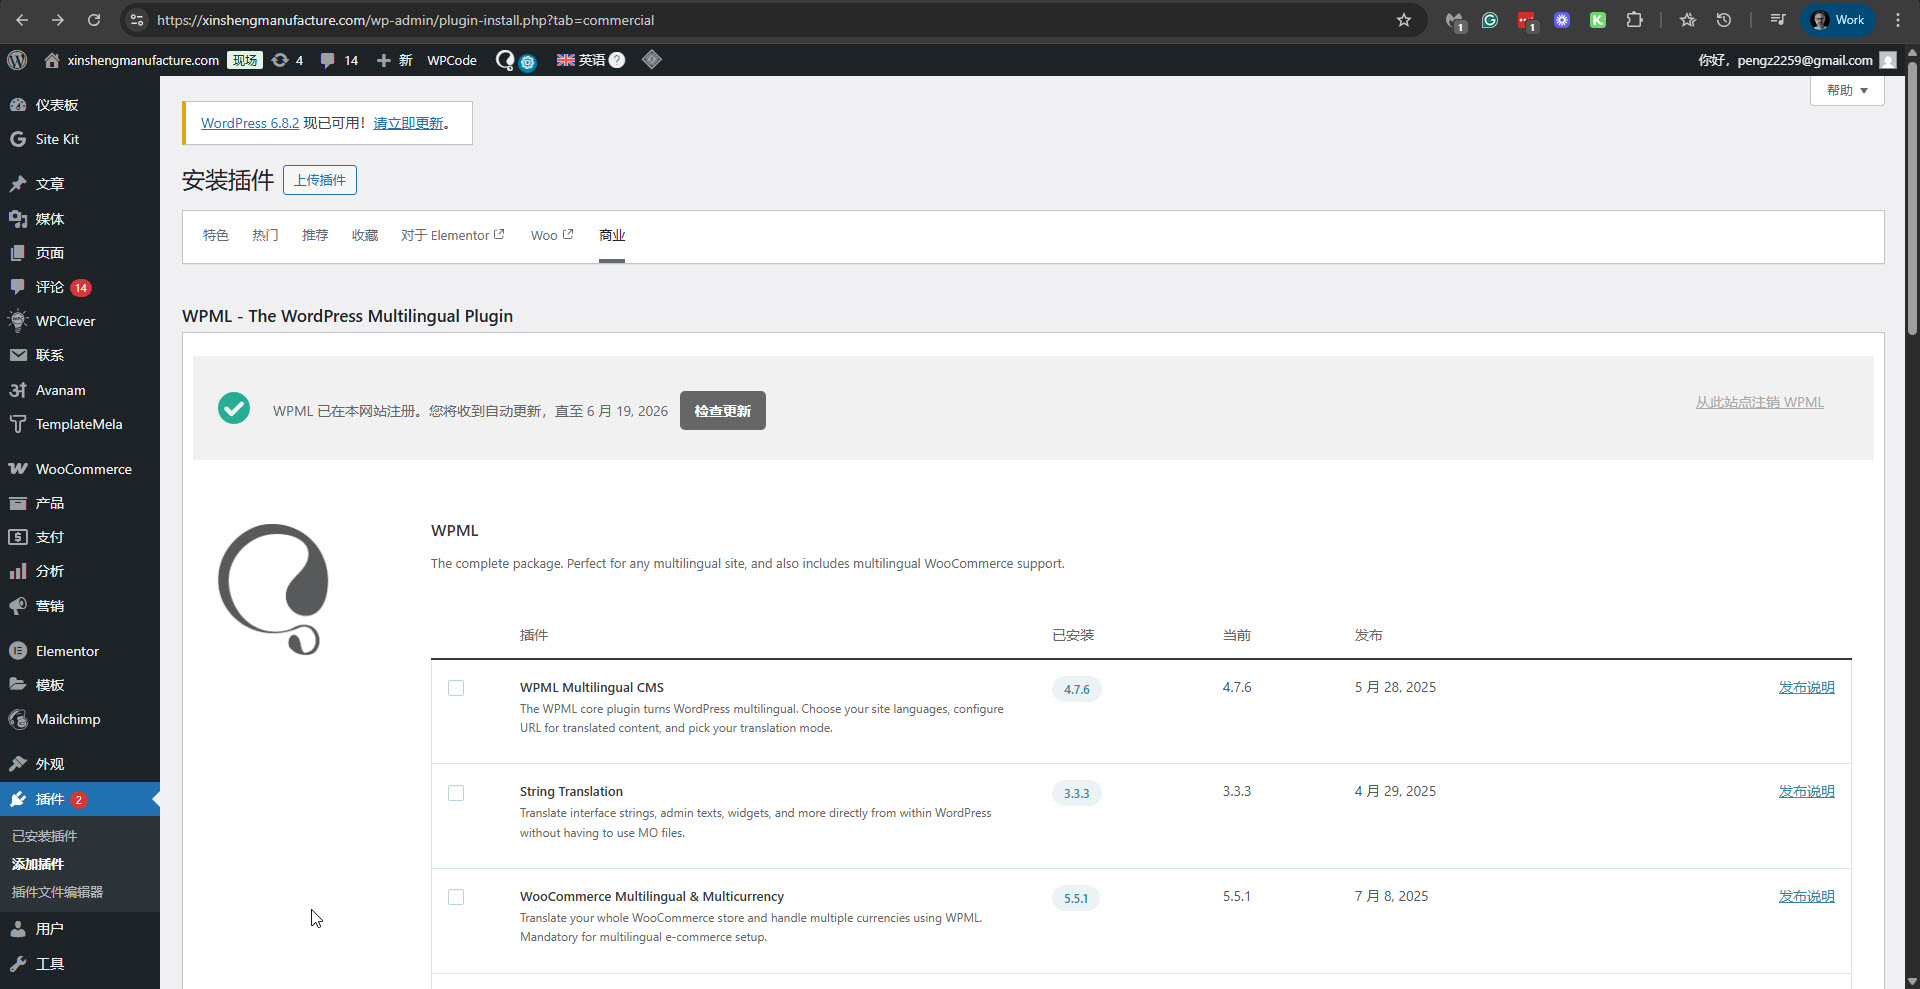
Task: Open the Grammarly extension icon
Action: 1490,20
